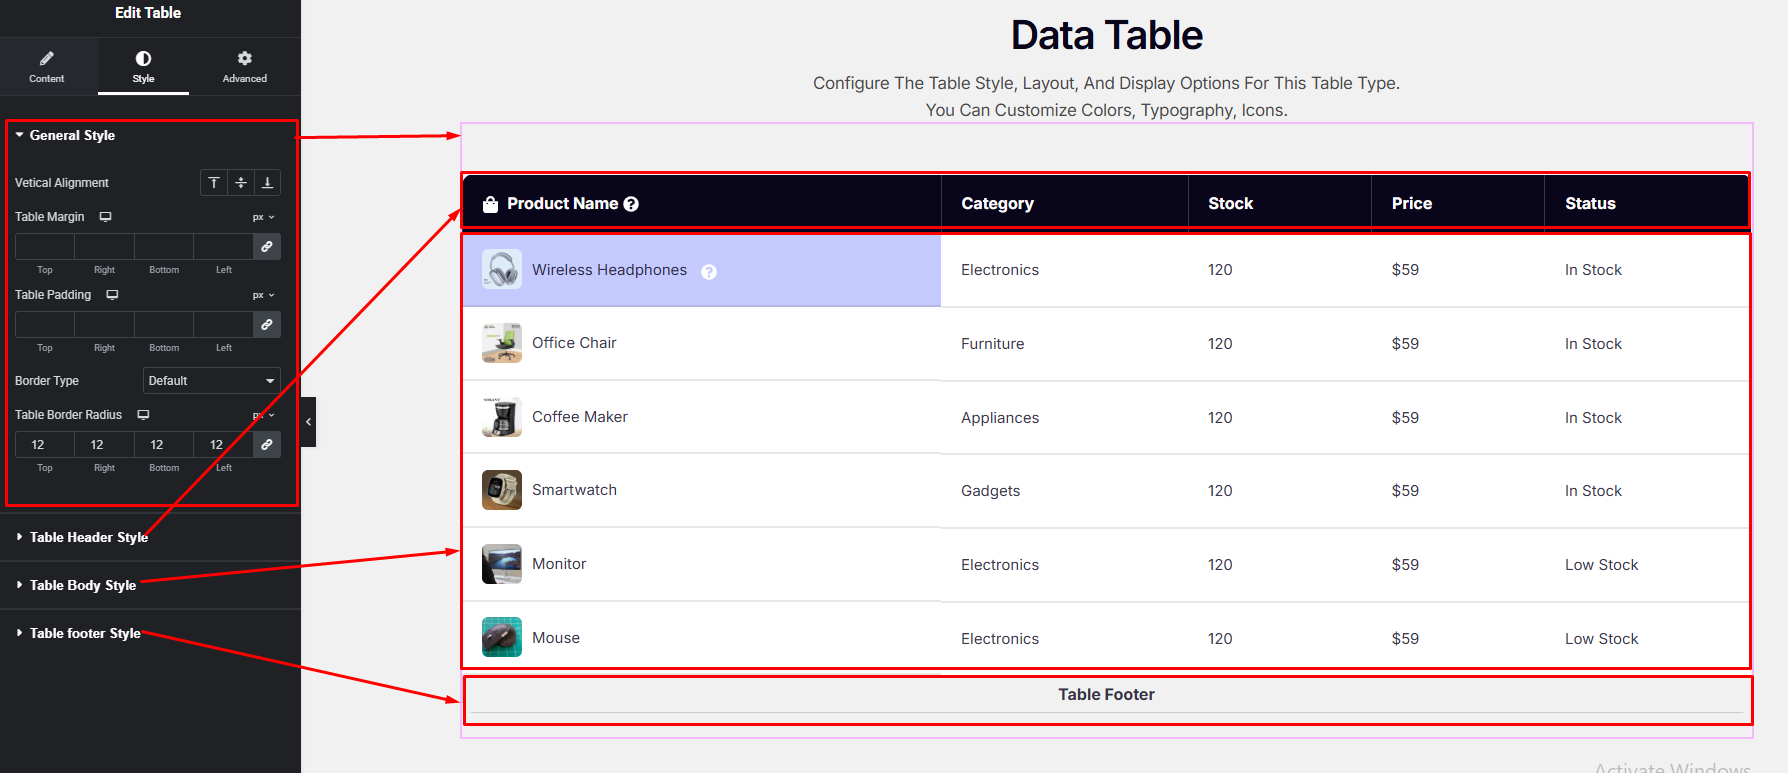The image size is (1788, 773).
Task: Toggle the Table Margin link values button
Action: (x=267, y=247)
